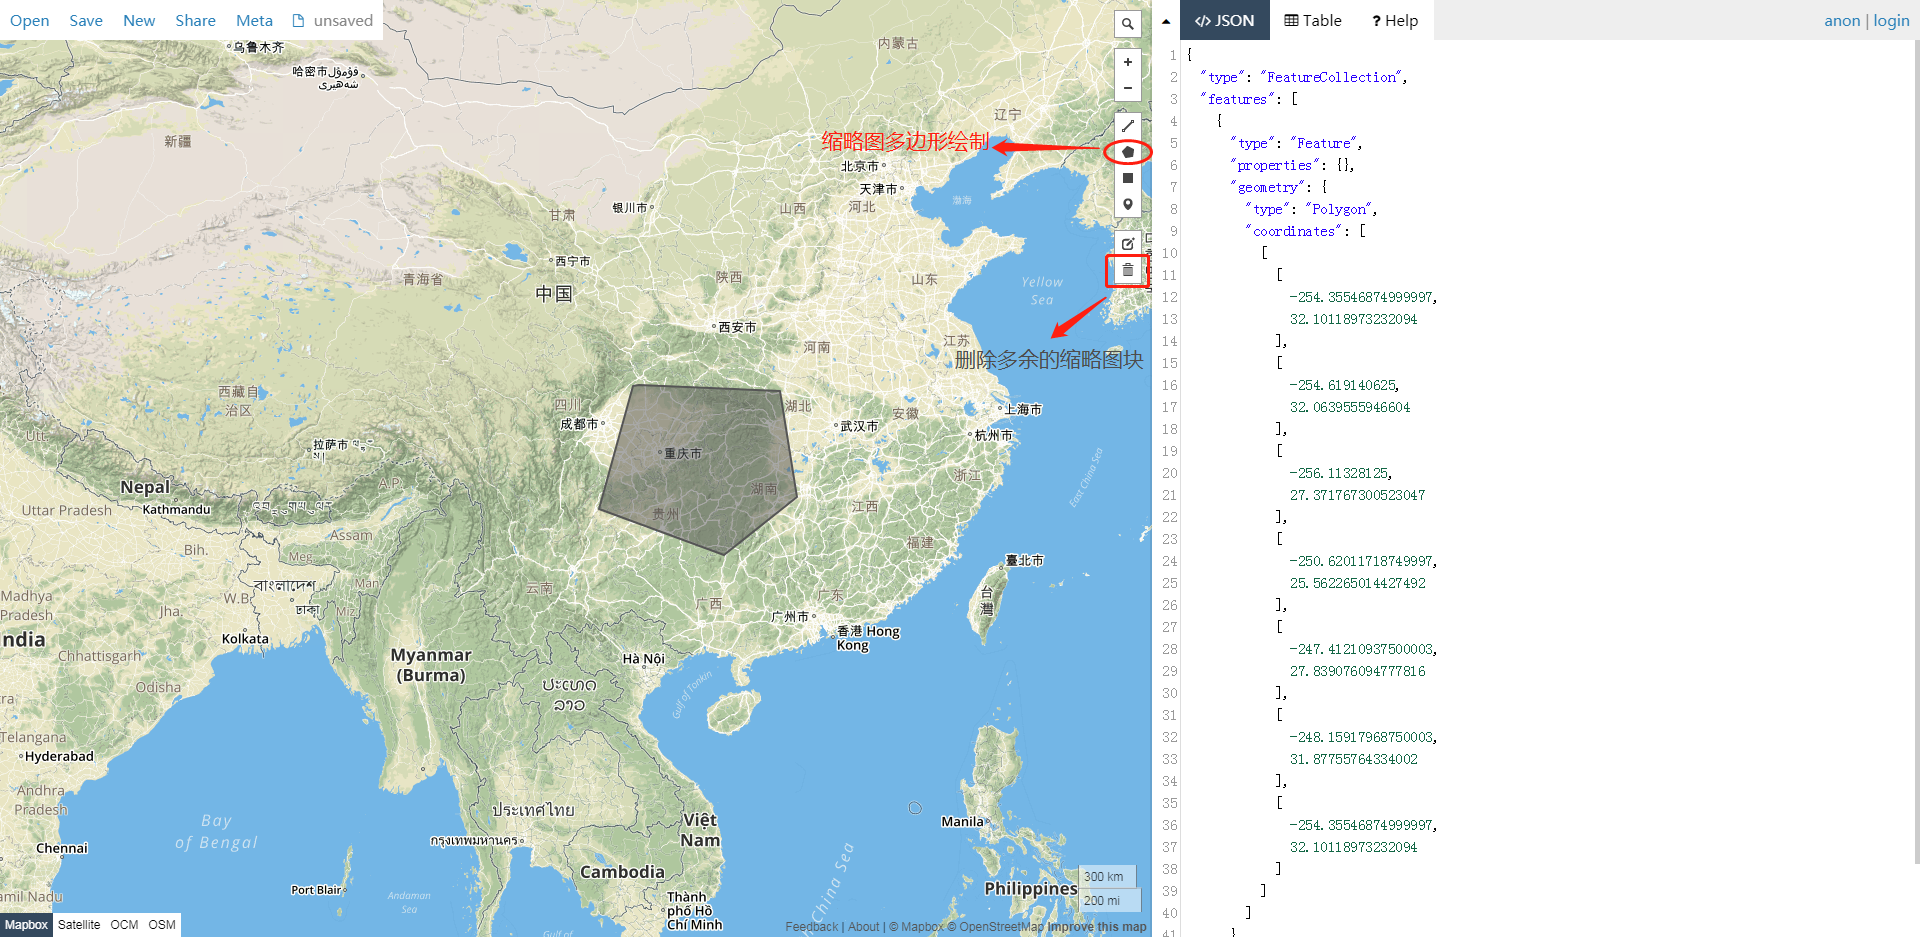Screen dimensions: 1920x937
Task: Open the map search magnifier tool
Action: click(x=1127, y=24)
